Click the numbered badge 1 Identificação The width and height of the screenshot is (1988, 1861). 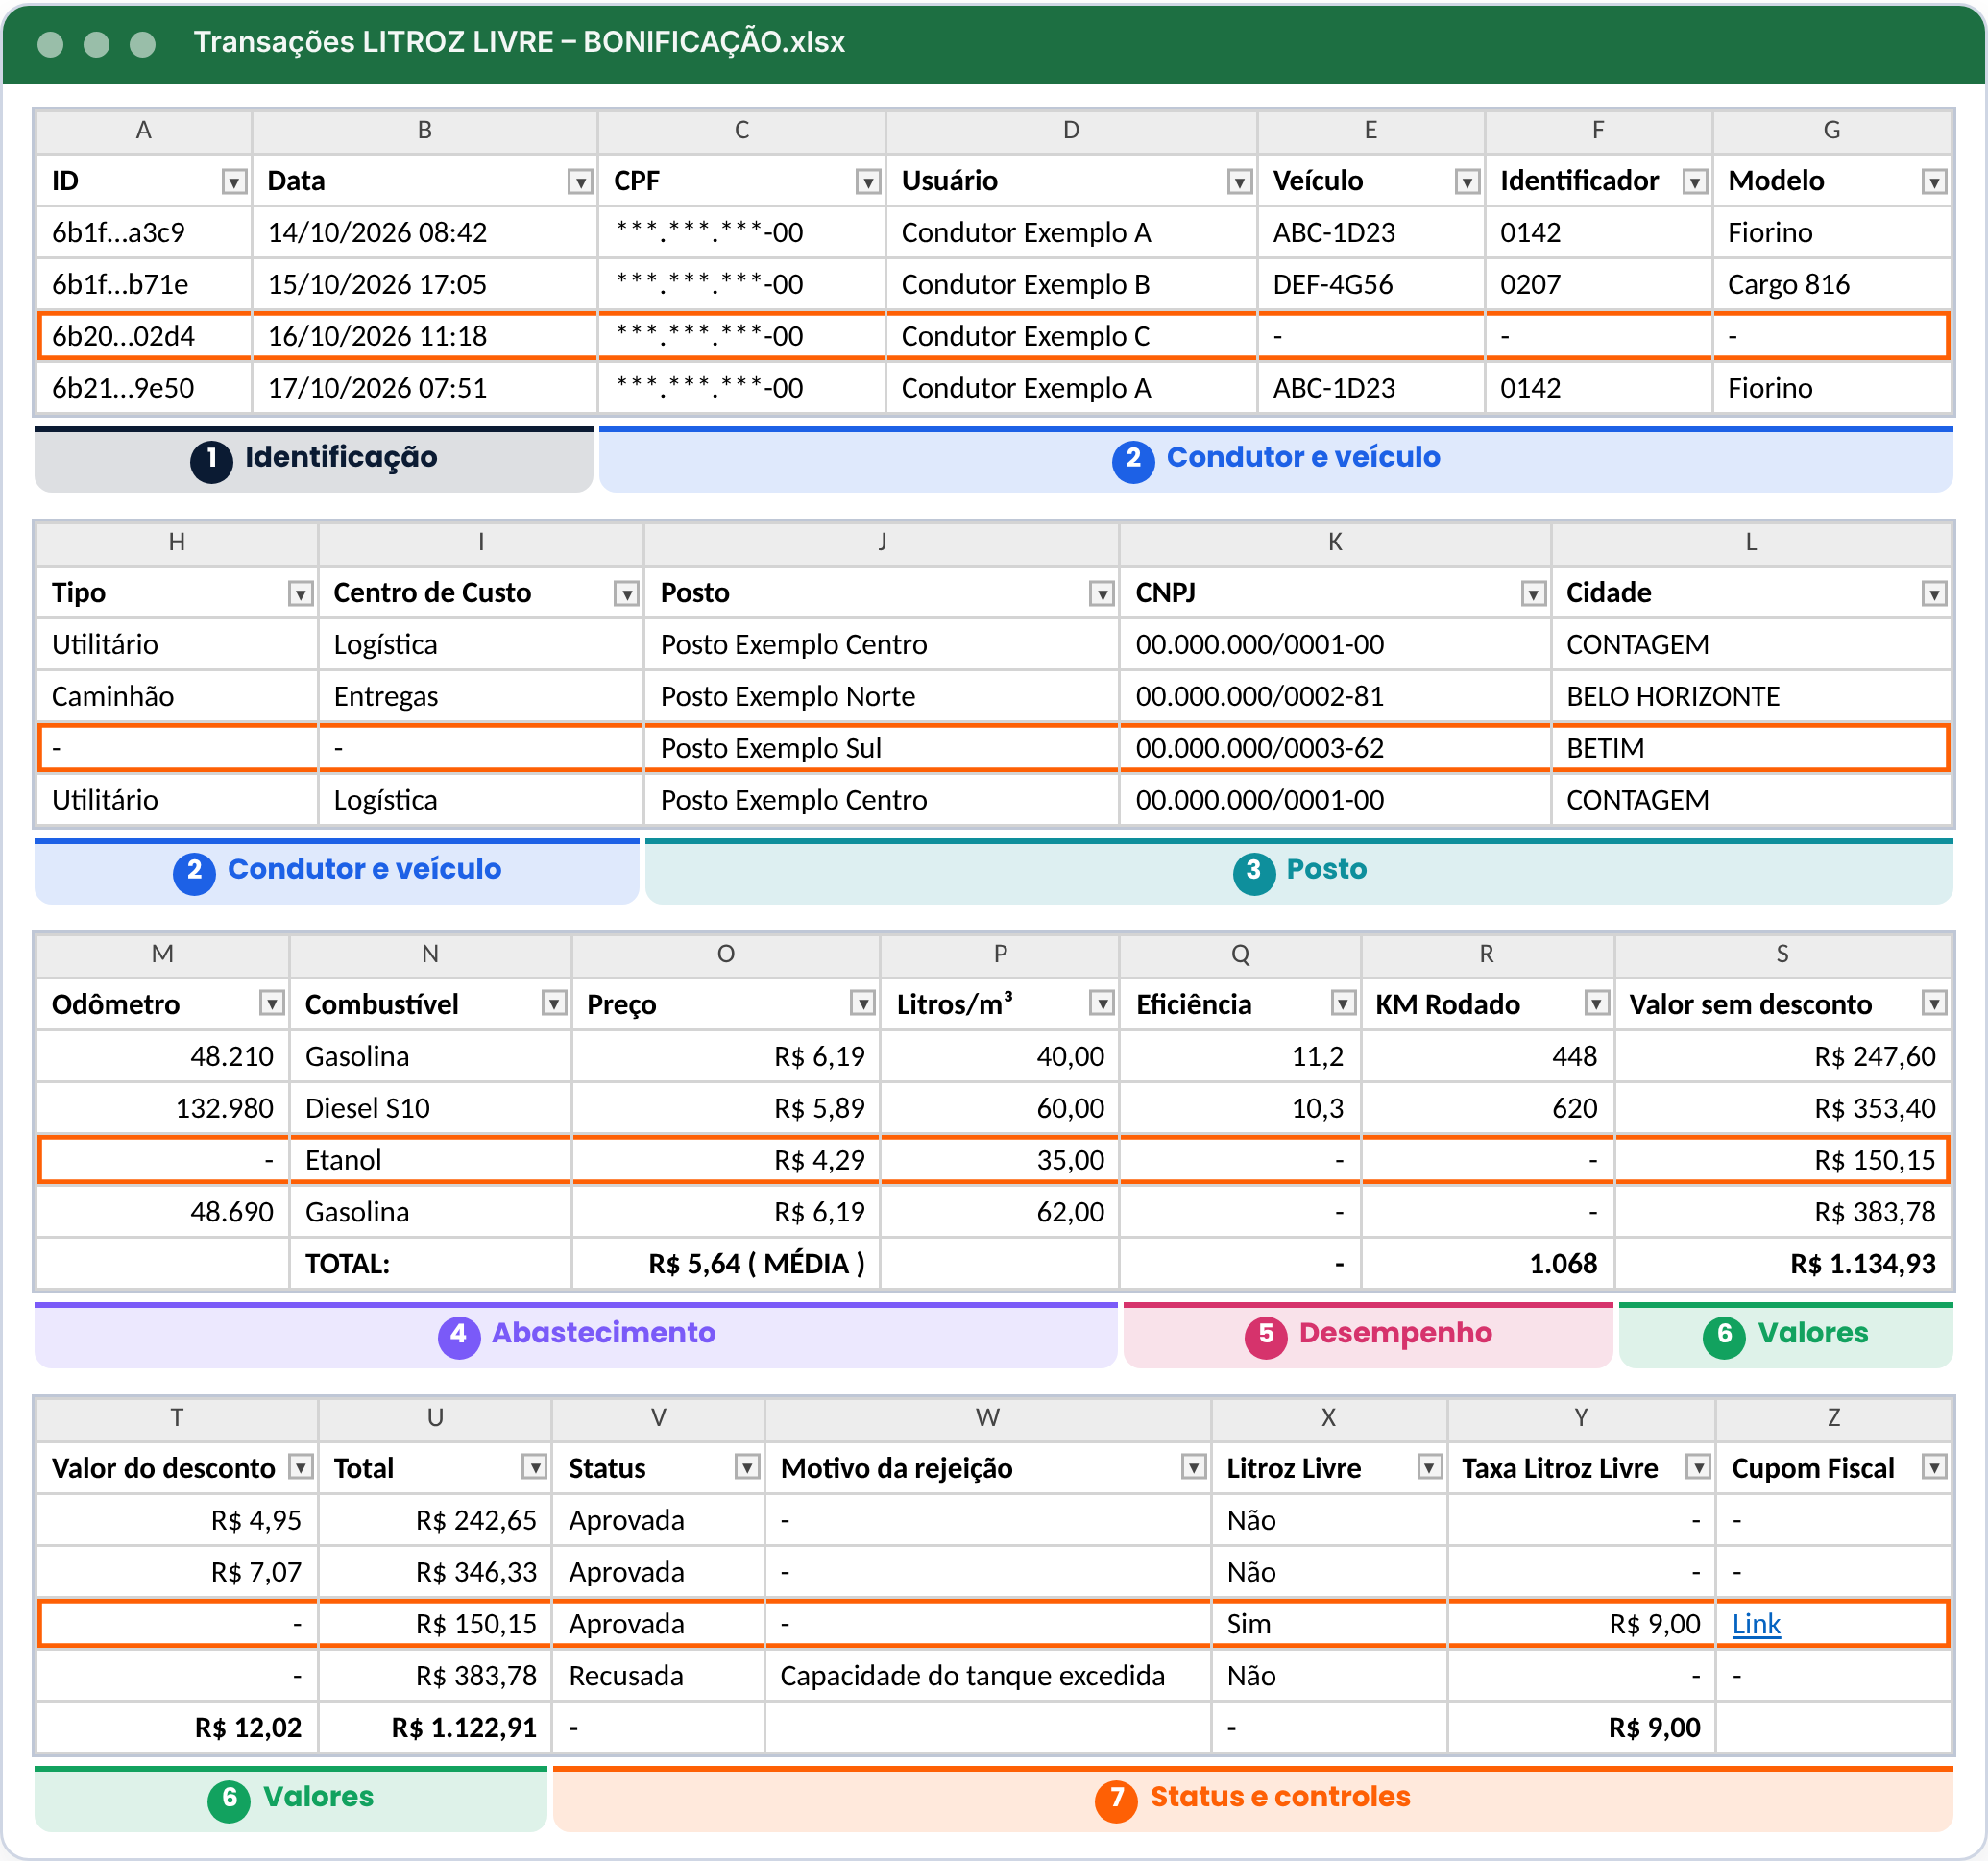point(212,462)
